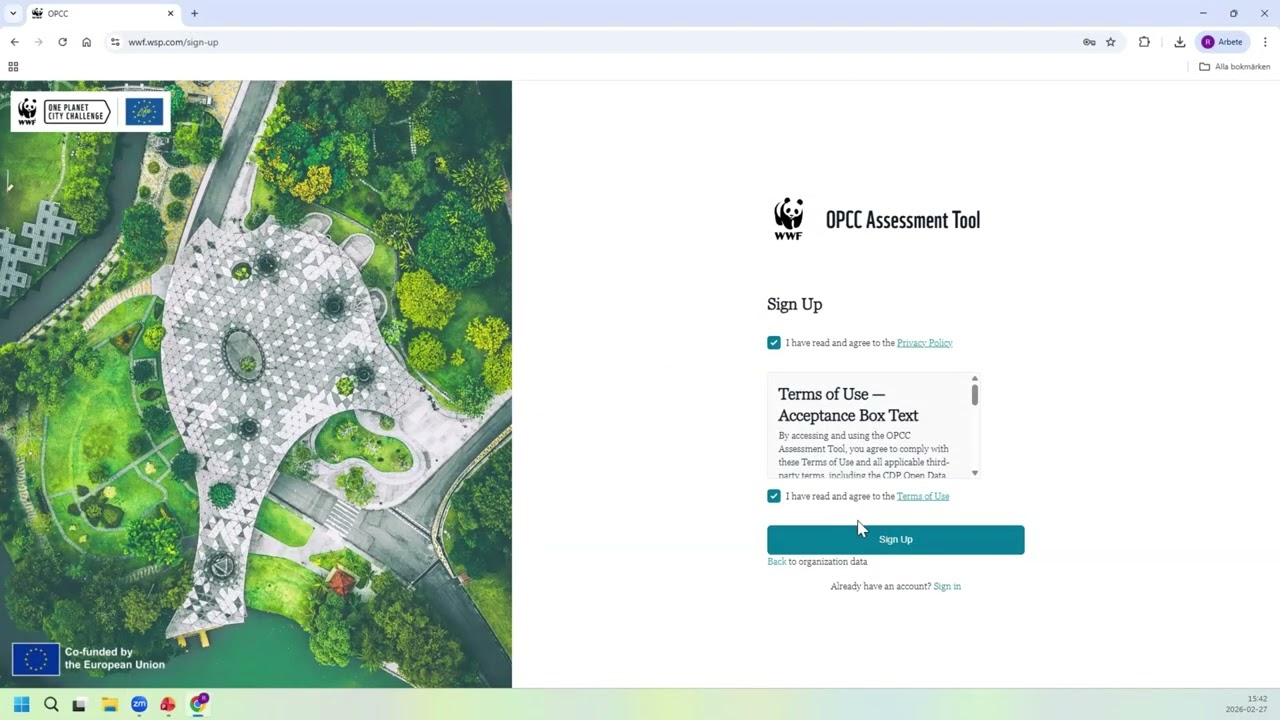Restore down the browser window
This screenshot has height=720, width=1280.
click(x=1234, y=13)
